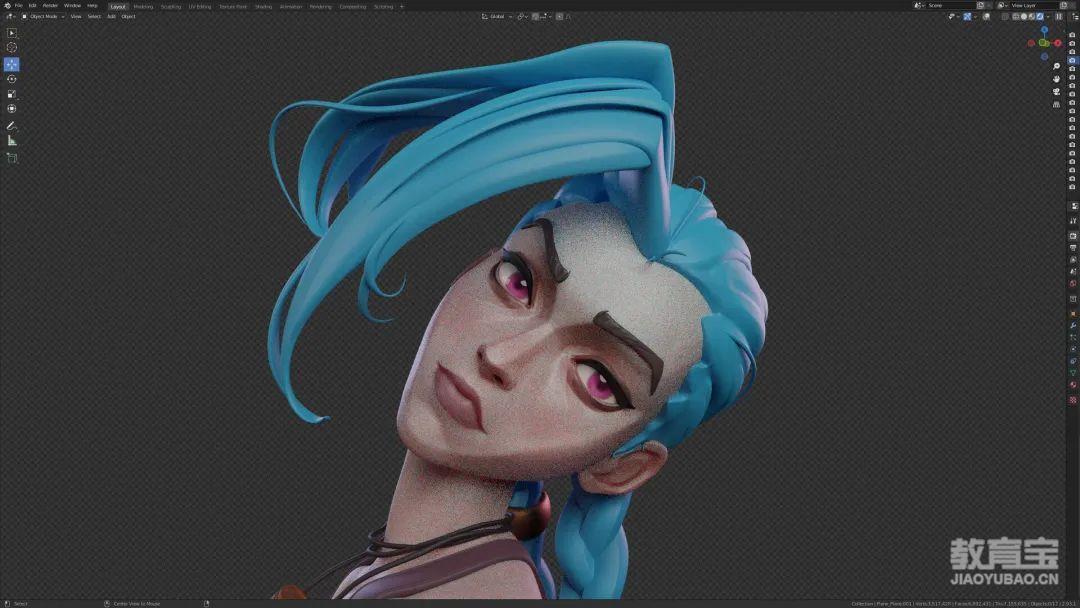The width and height of the screenshot is (1080, 608).
Task: Click the new scene button
Action: point(980,6)
